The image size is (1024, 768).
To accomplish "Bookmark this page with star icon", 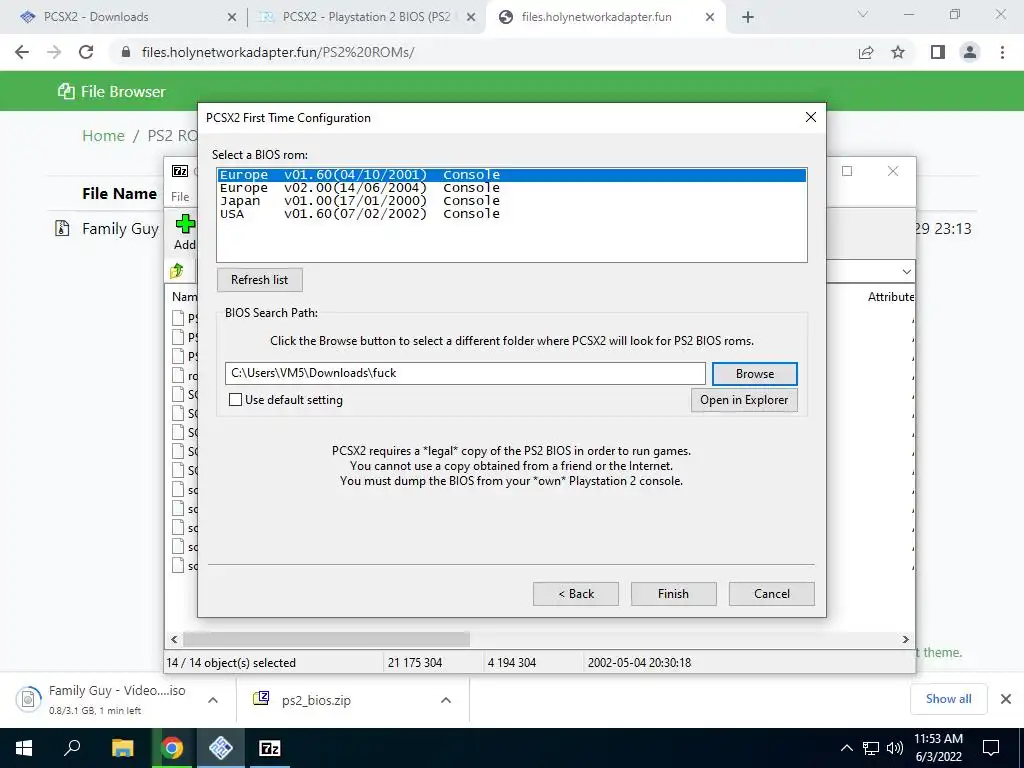I will click(898, 52).
